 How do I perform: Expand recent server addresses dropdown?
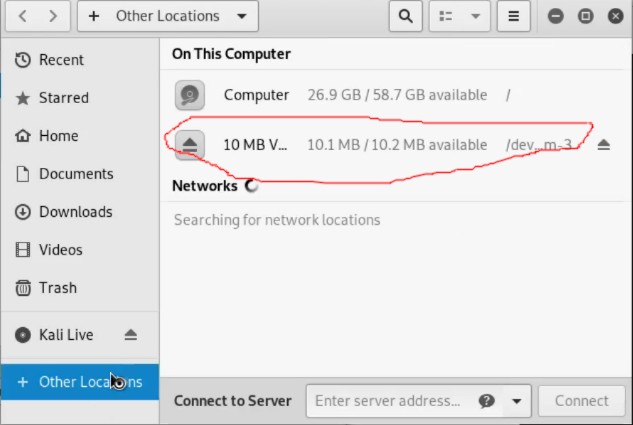point(516,401)
